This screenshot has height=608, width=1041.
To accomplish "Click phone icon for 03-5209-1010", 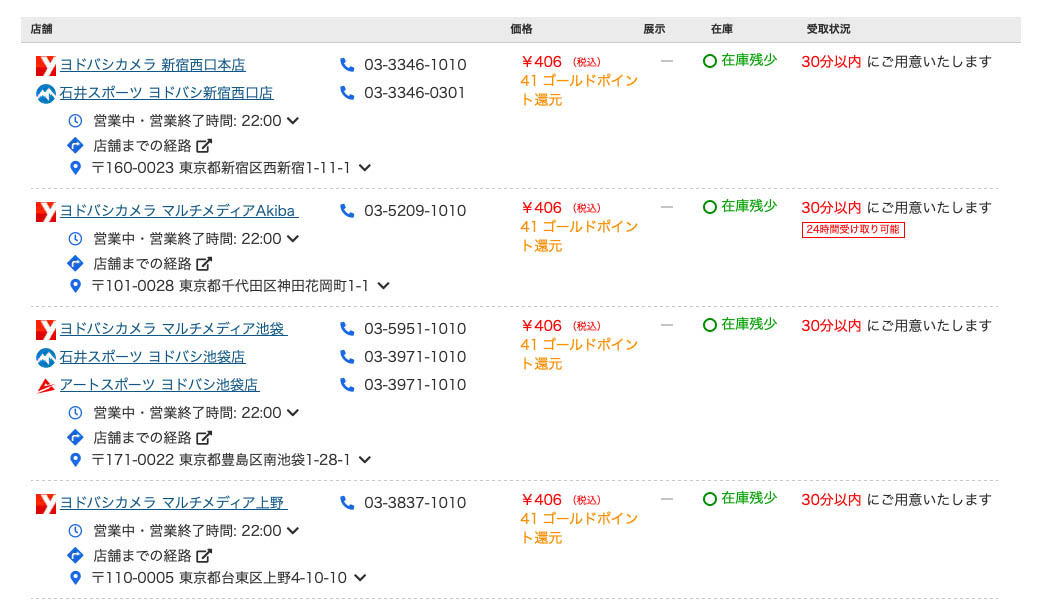I will pyautogui.click(x=347, y=210).
